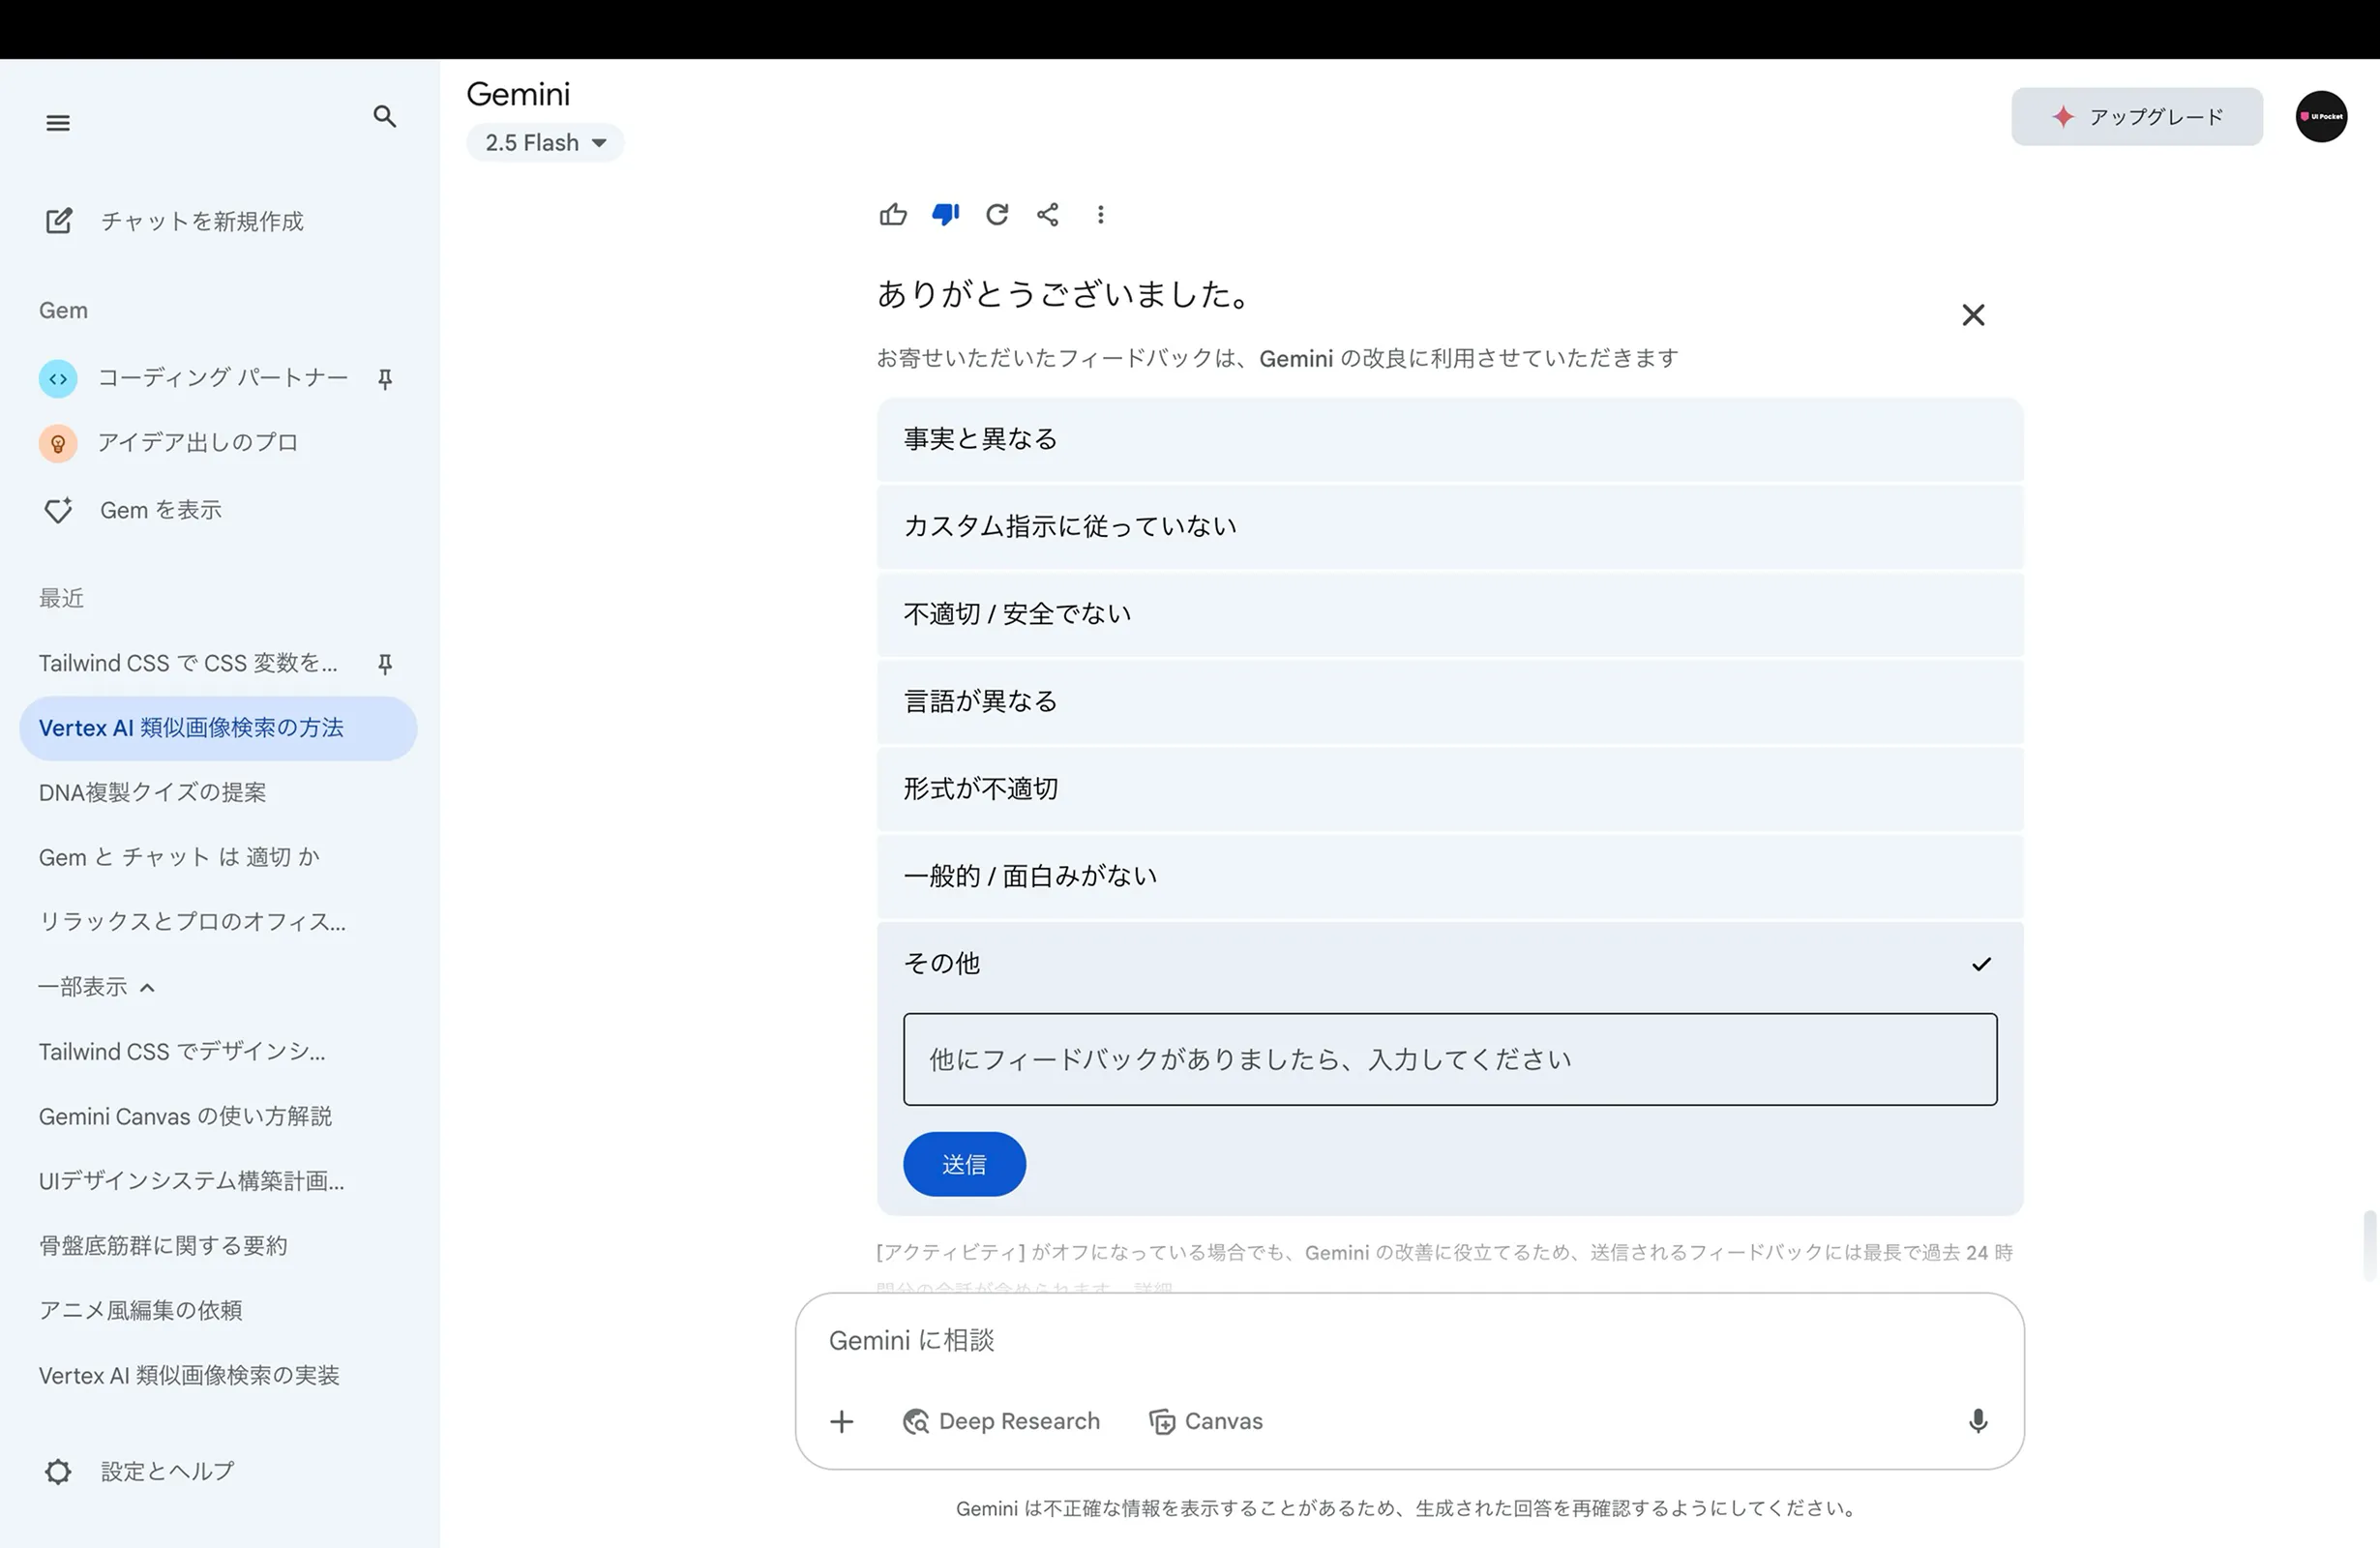Open chat Tailwind CSS でデザインシ...
2380x1548 pixels.
click(182, 1052)
